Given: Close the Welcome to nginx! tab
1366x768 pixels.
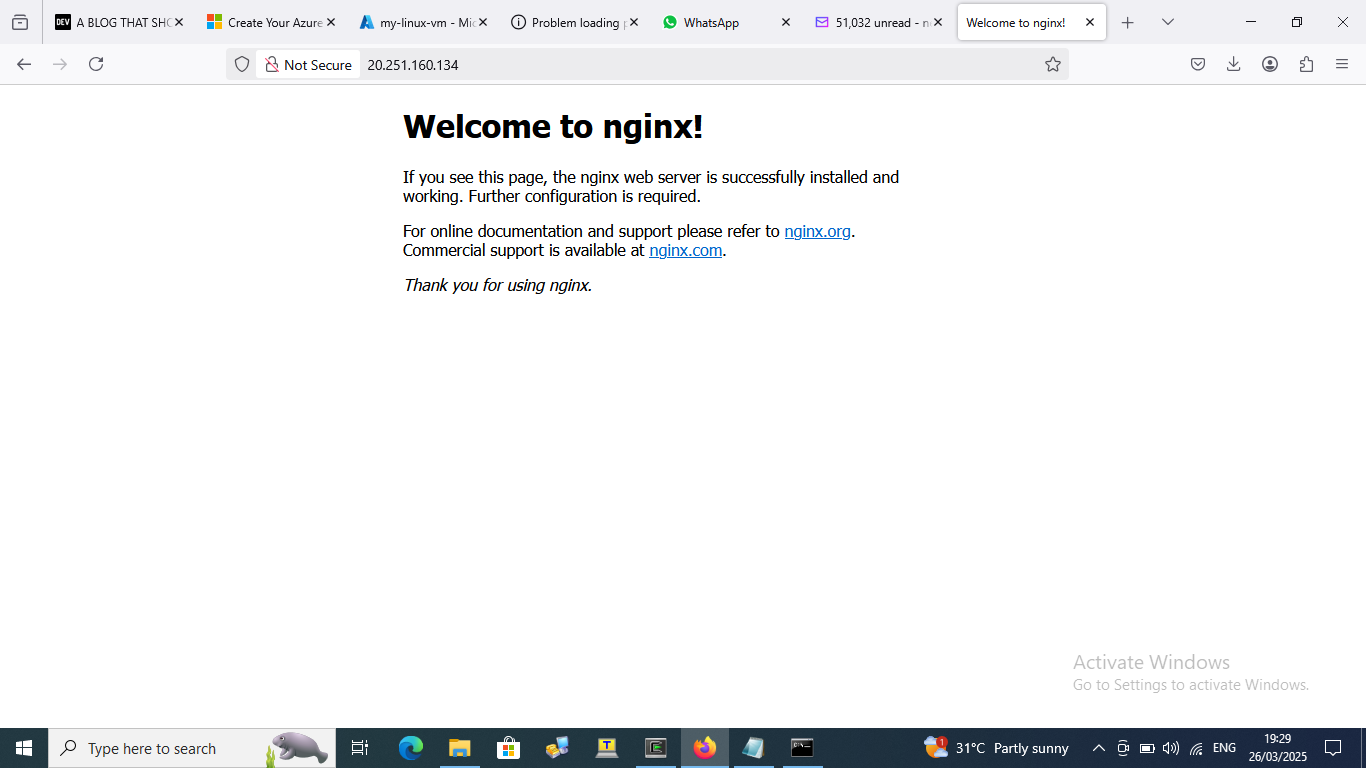Looking at the screenshot, I should pyautogui.click(x=1090, y=22).
